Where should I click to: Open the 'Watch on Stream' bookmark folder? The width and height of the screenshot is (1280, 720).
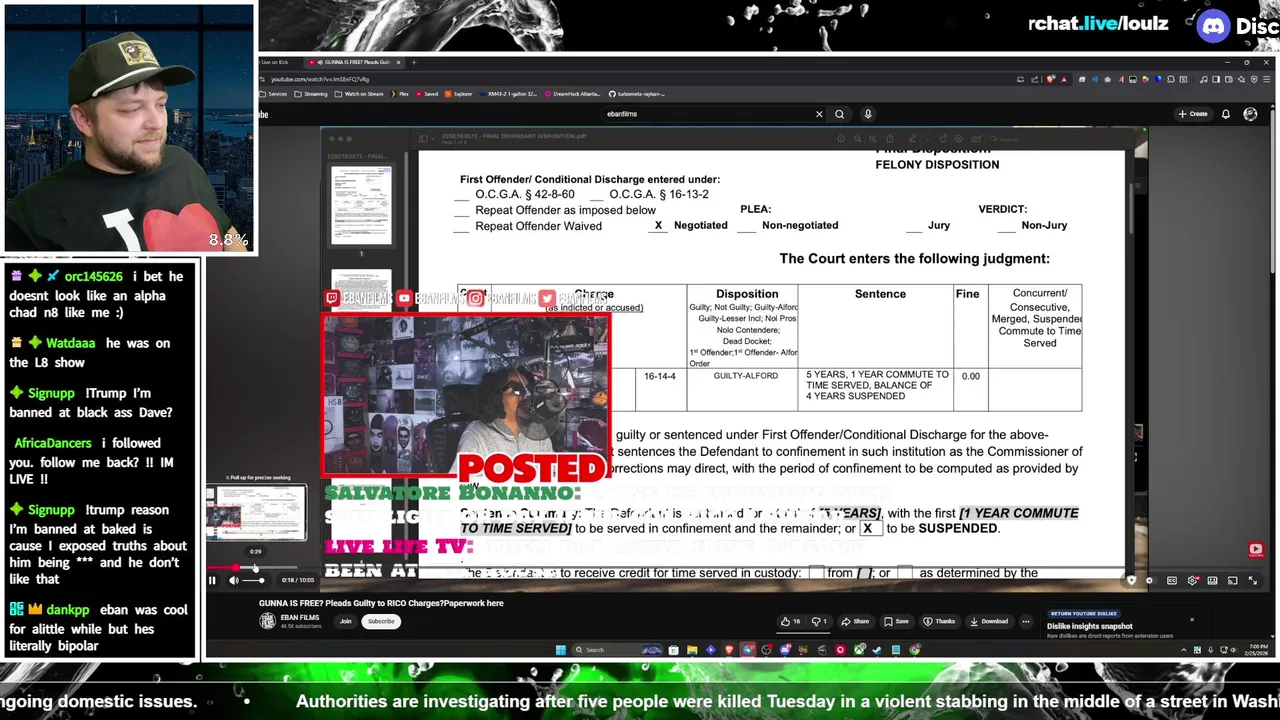359,94
